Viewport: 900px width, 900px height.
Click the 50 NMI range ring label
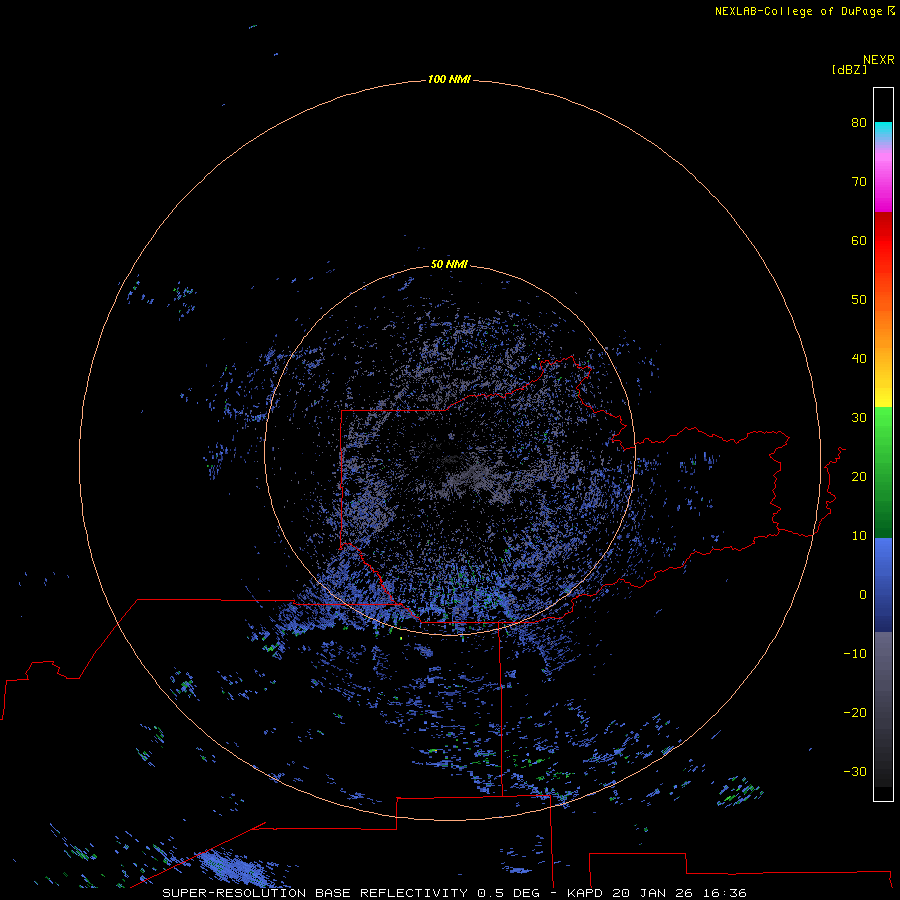point(449,264)
